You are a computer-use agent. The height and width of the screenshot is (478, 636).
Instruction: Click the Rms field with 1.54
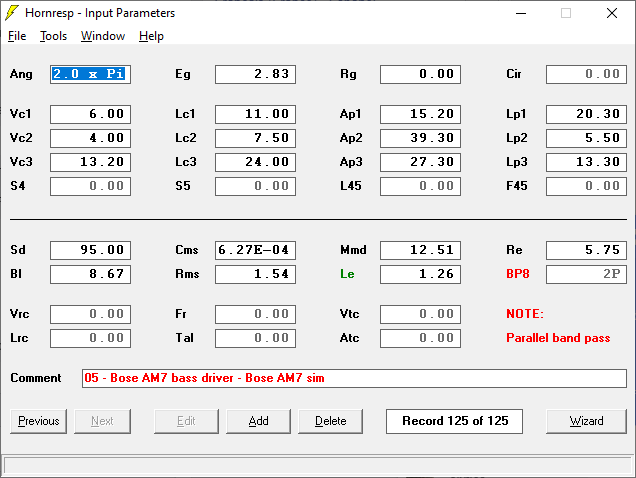click(x=256, y=274)
